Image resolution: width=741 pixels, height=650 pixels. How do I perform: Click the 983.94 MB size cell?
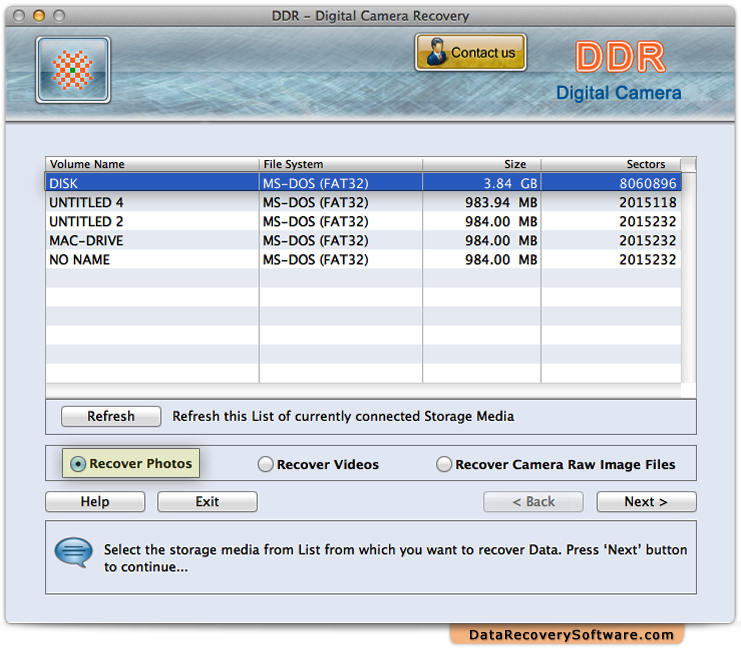[x=482, y=202]
